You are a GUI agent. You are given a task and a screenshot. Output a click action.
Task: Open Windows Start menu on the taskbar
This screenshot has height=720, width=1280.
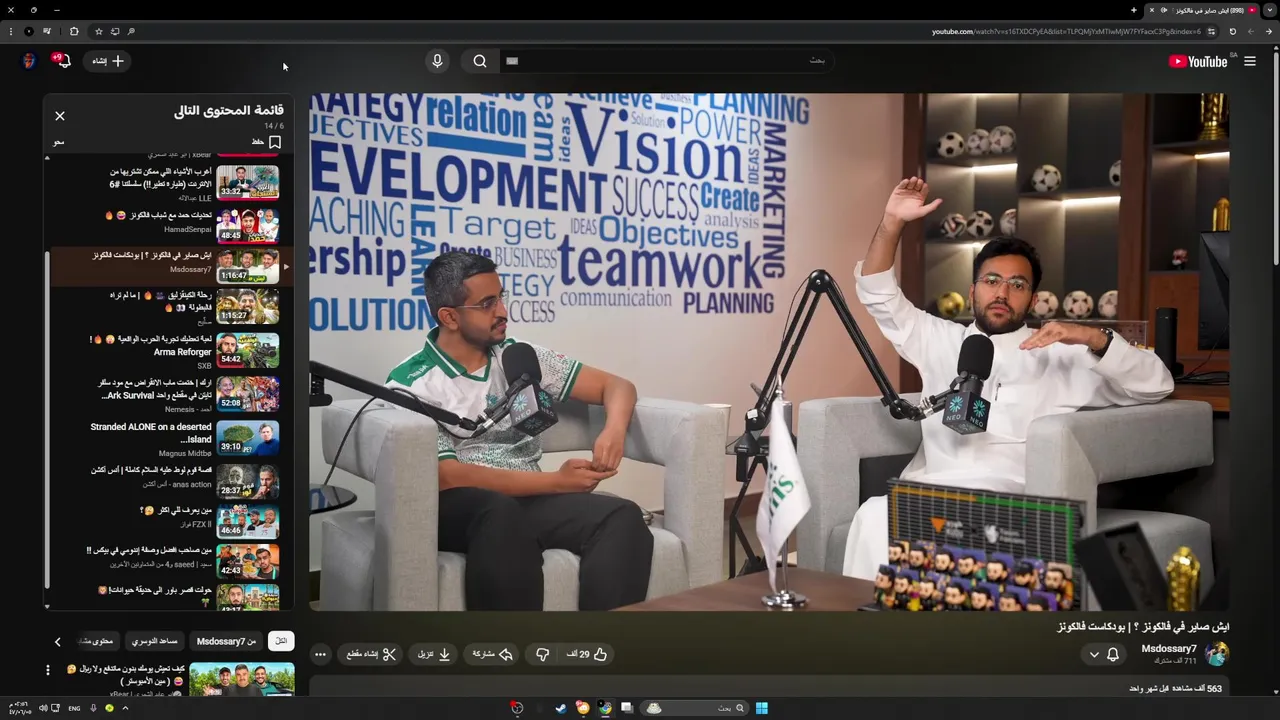click(x=761, y=708)
